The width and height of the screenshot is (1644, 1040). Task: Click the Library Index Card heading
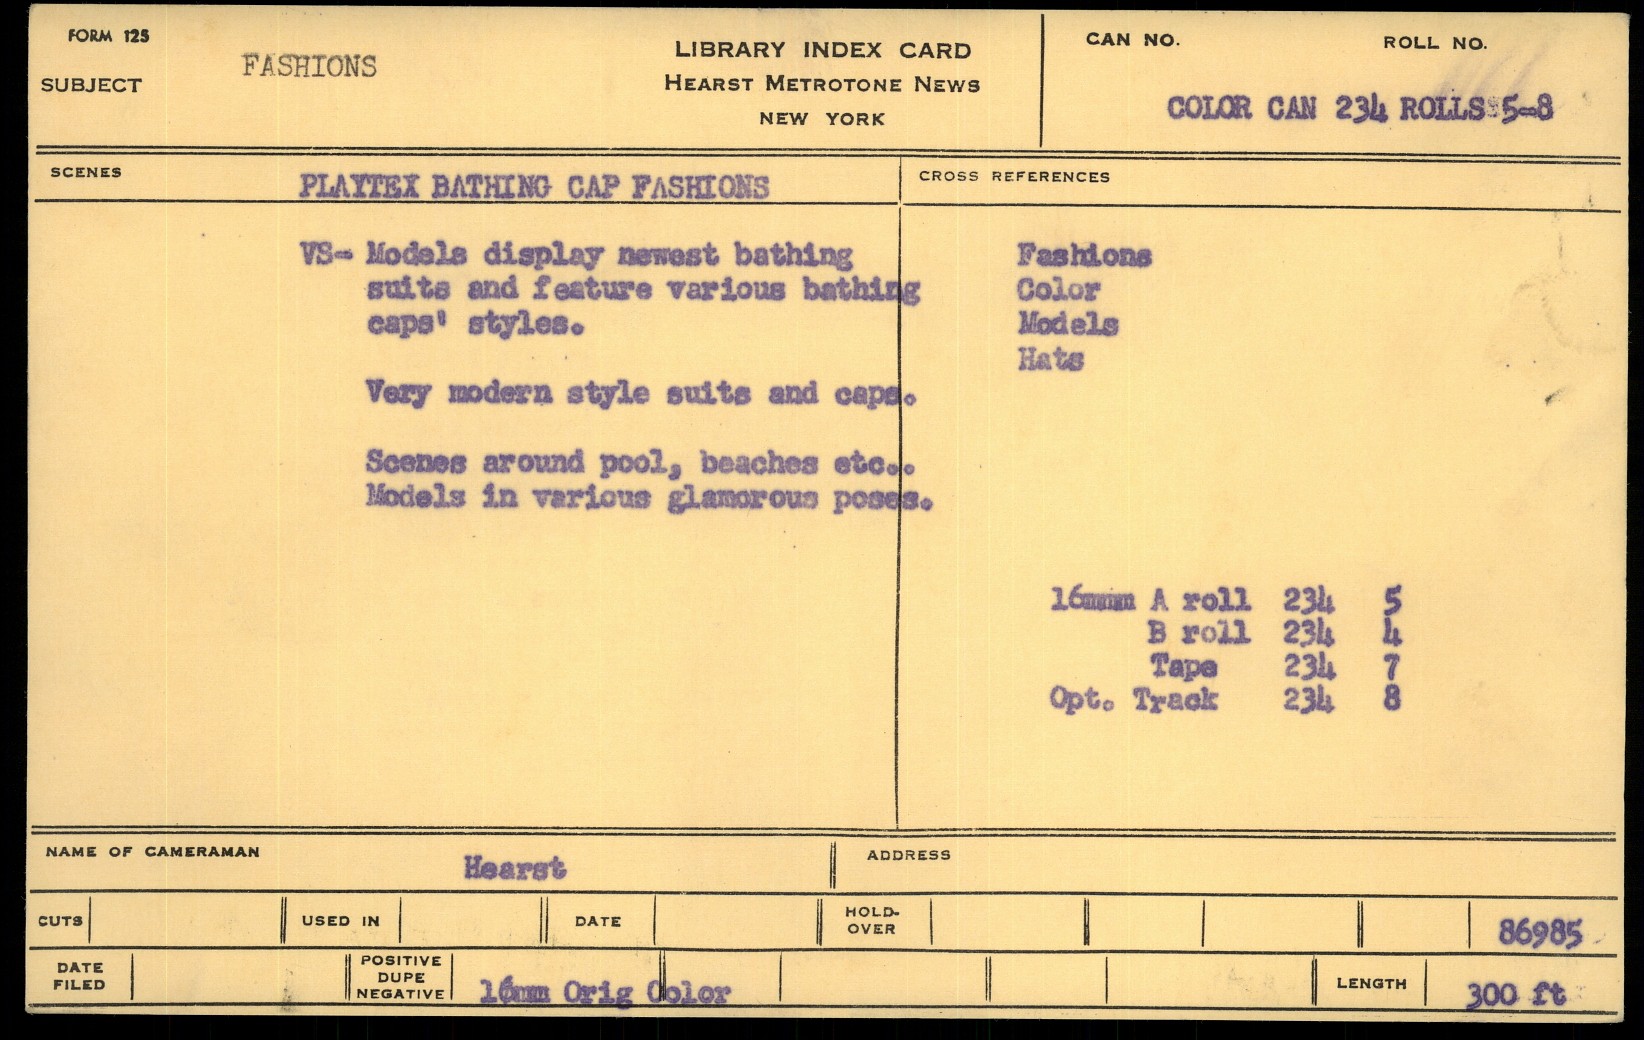coord(822,50)
